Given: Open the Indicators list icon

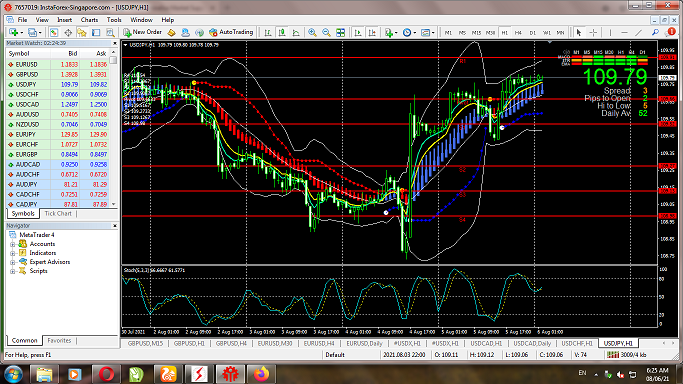Looking at the screenshot, I should (x=388, y=33).
